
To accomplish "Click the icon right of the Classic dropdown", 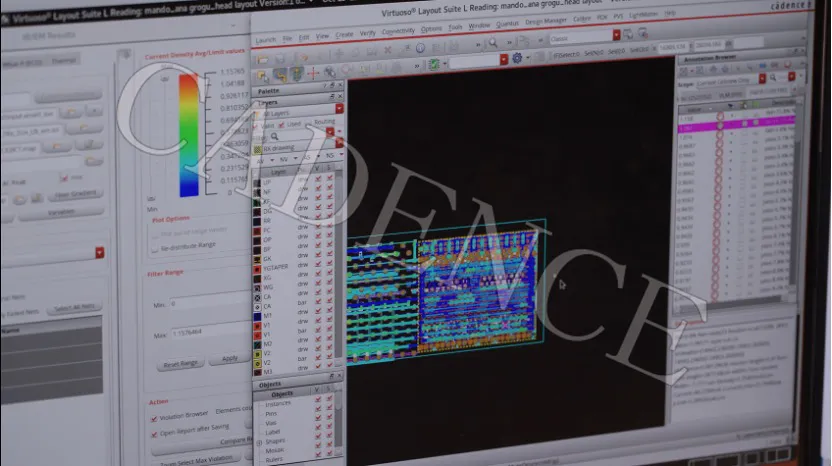I will point(628,35).
